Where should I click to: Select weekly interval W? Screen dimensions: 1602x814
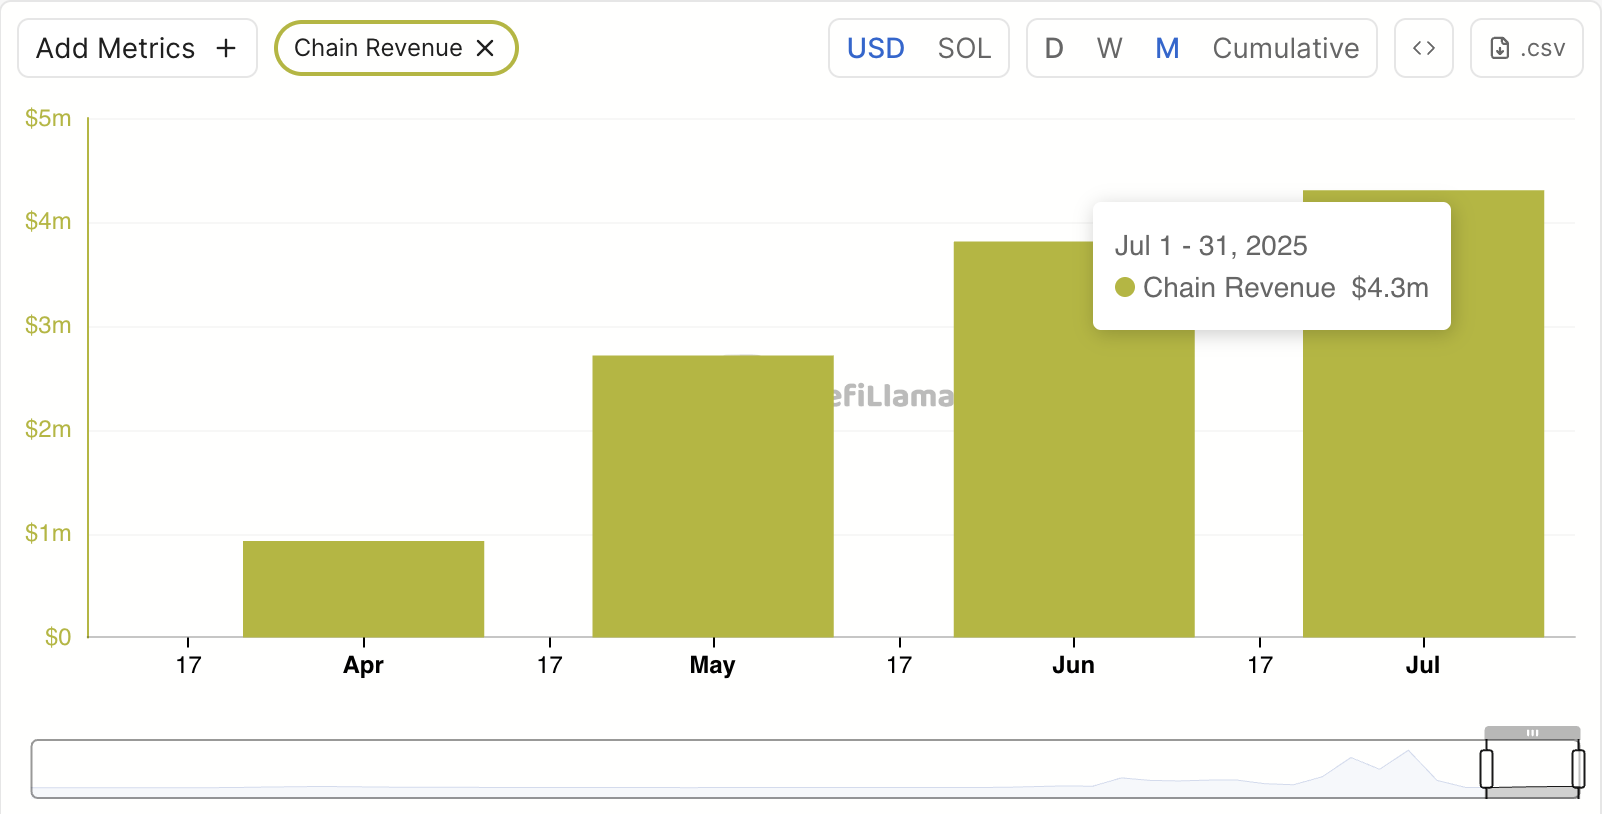(x=1109, y=48)
